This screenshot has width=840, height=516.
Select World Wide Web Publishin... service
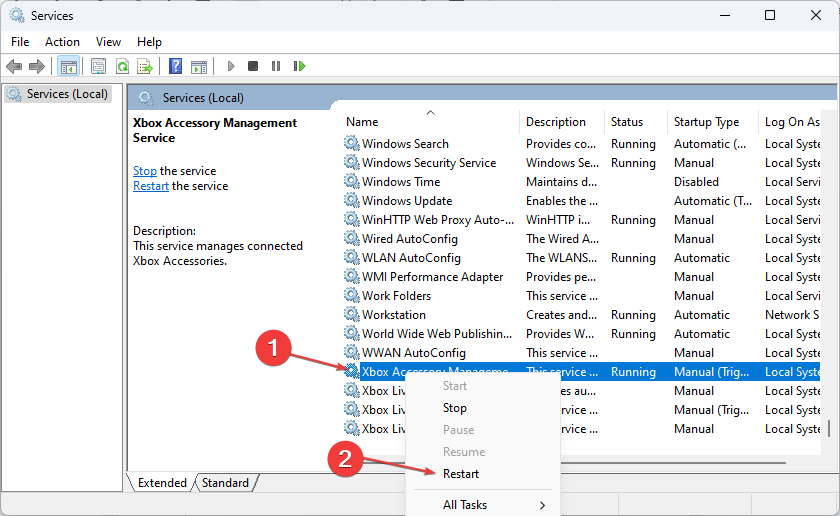437,334
